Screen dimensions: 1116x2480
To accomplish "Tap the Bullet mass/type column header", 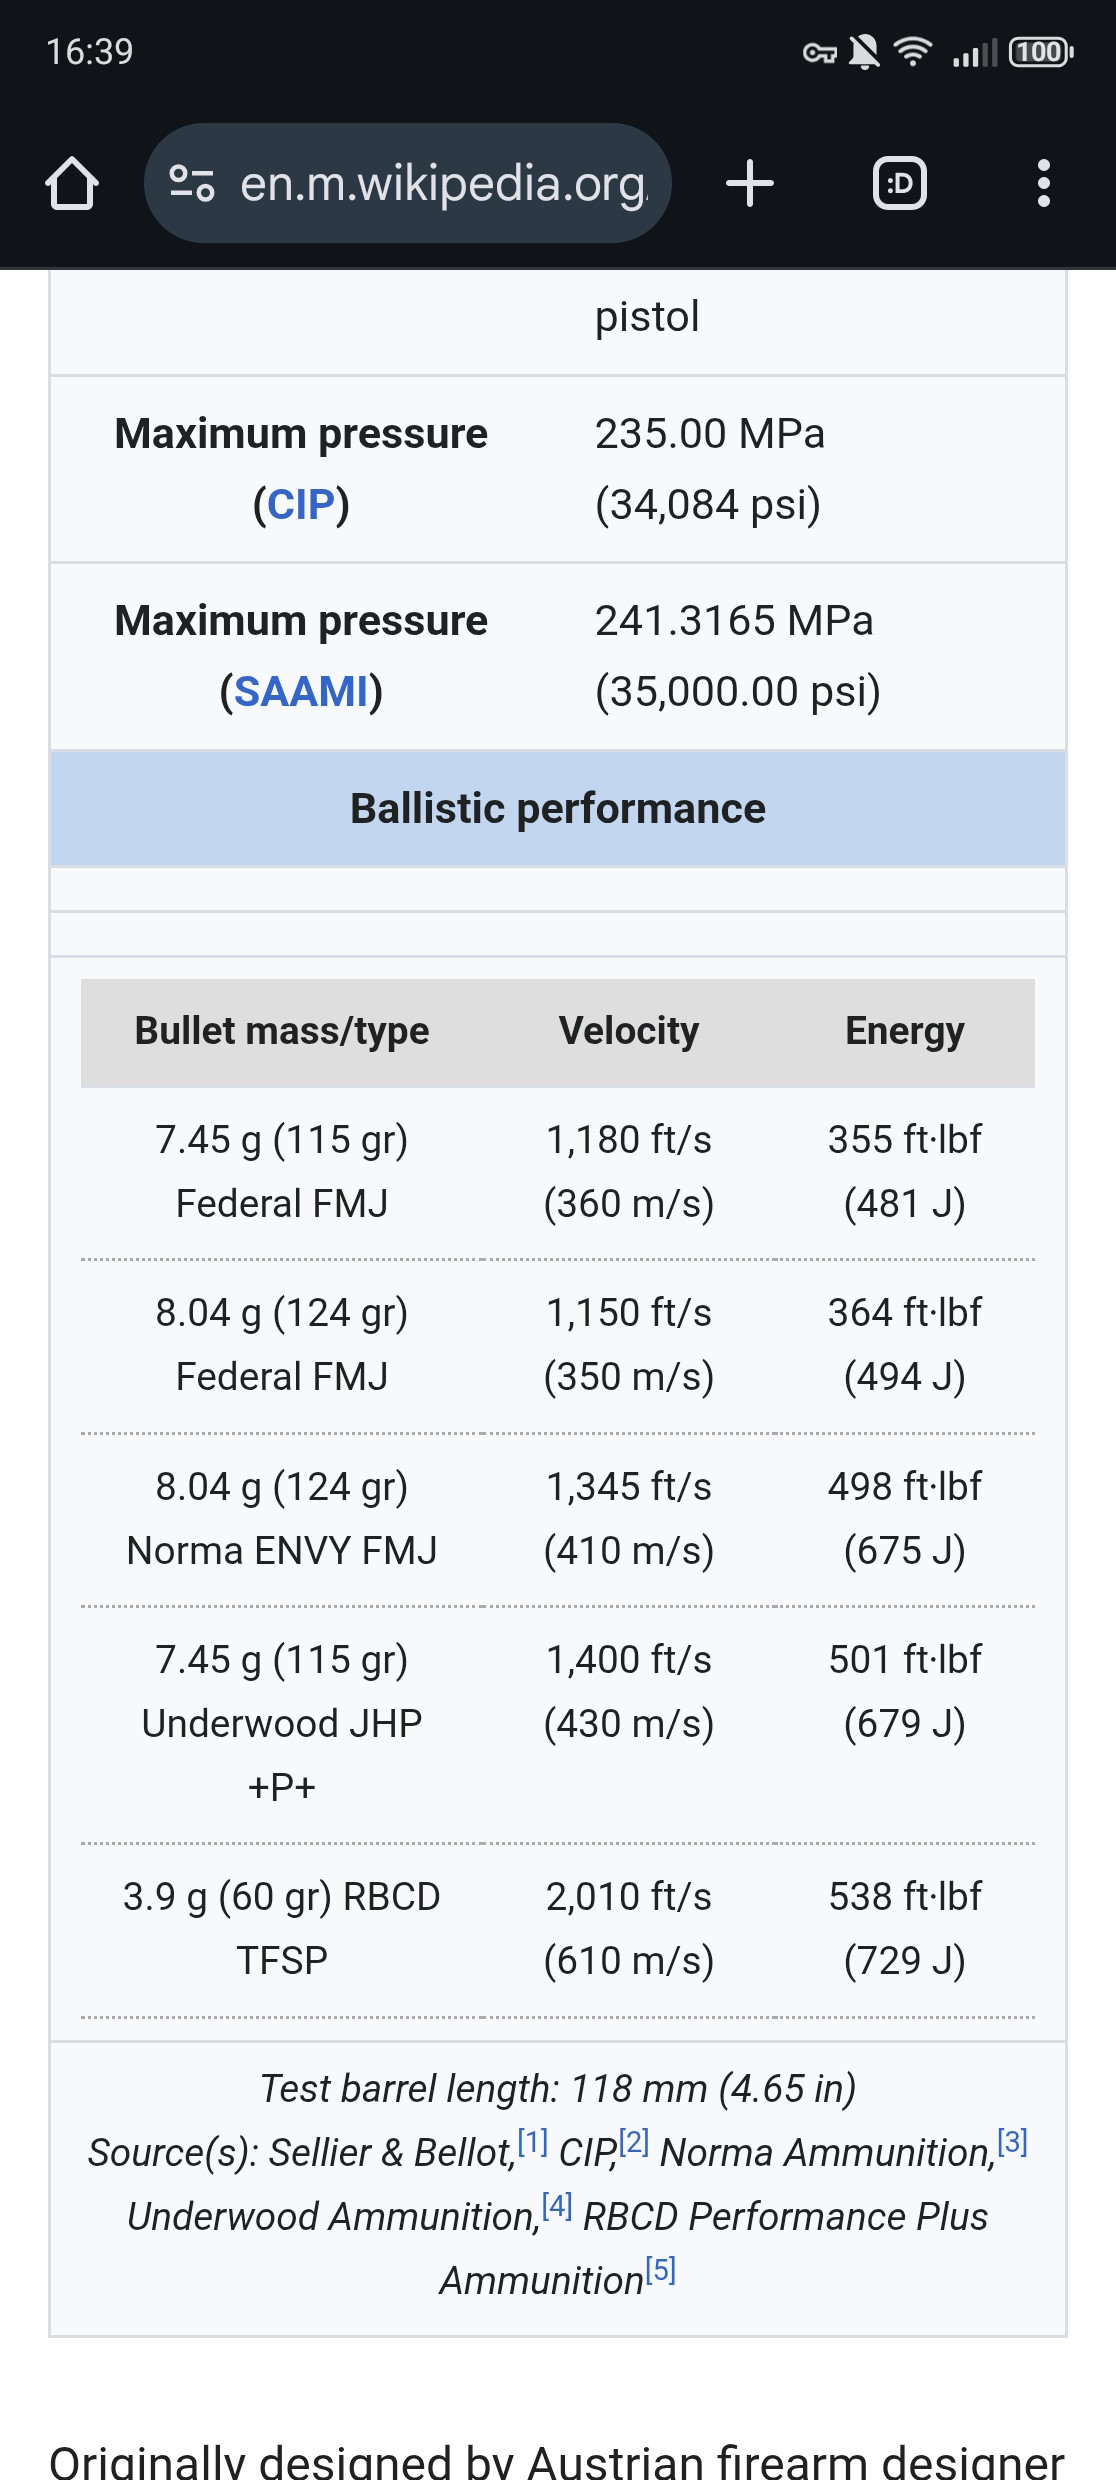I will point(282,1032).
